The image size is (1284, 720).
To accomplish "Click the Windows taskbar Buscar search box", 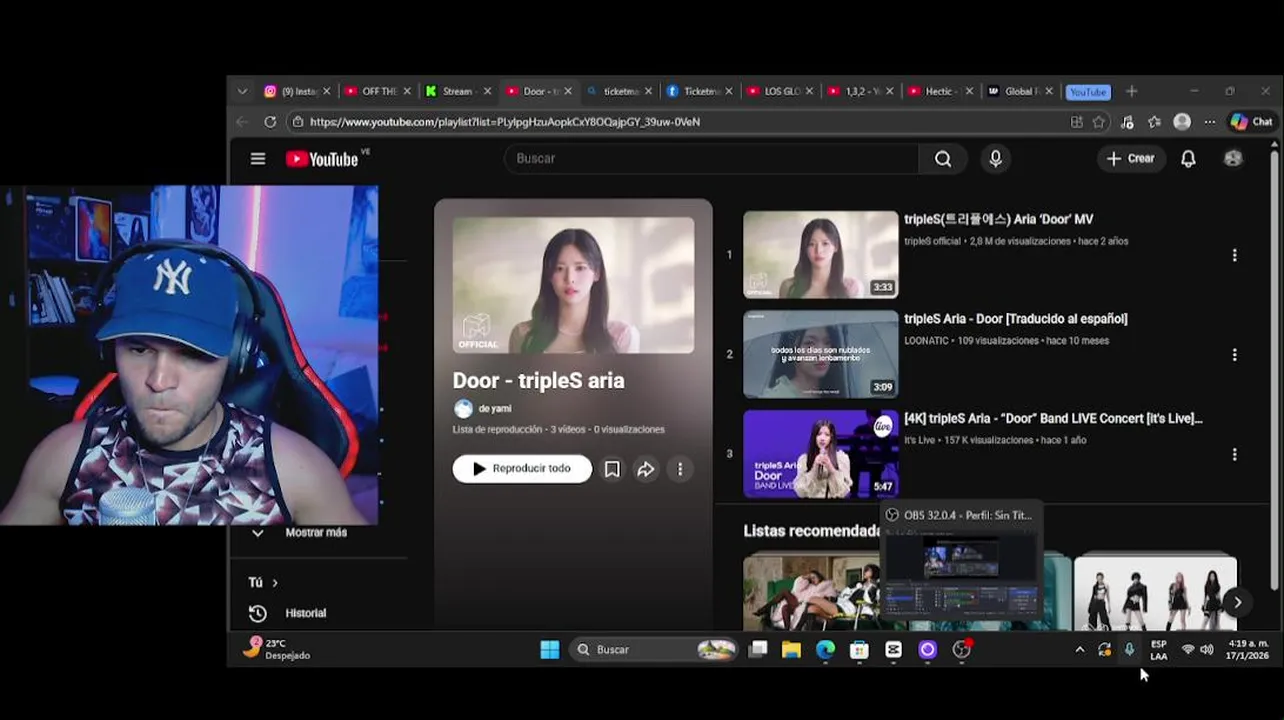I will [653, 650].
